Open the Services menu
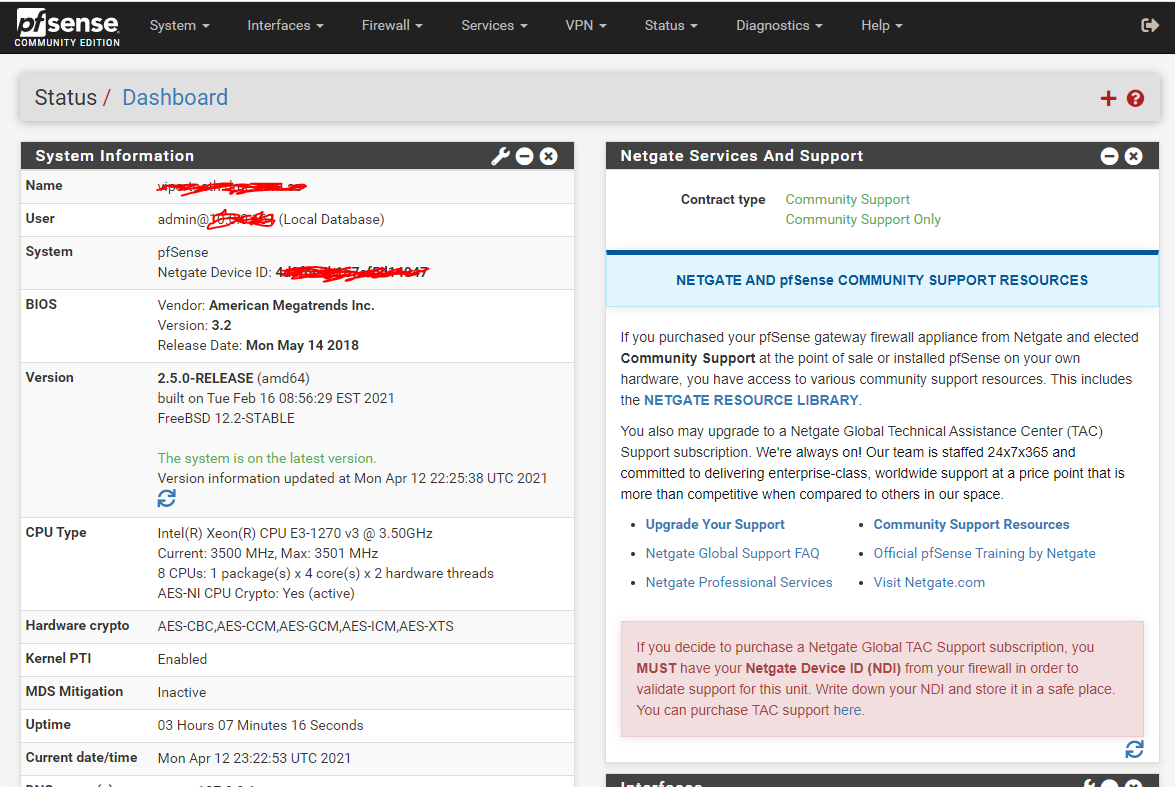 point(495,25)
